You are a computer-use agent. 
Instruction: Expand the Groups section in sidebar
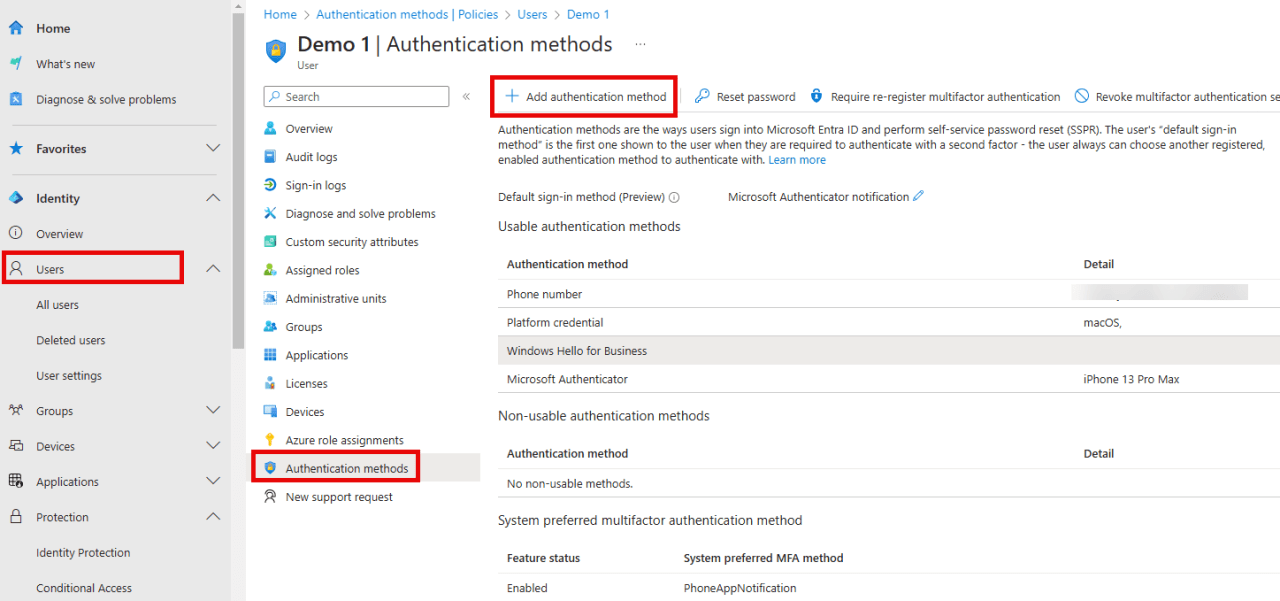(x=213, y=410)
